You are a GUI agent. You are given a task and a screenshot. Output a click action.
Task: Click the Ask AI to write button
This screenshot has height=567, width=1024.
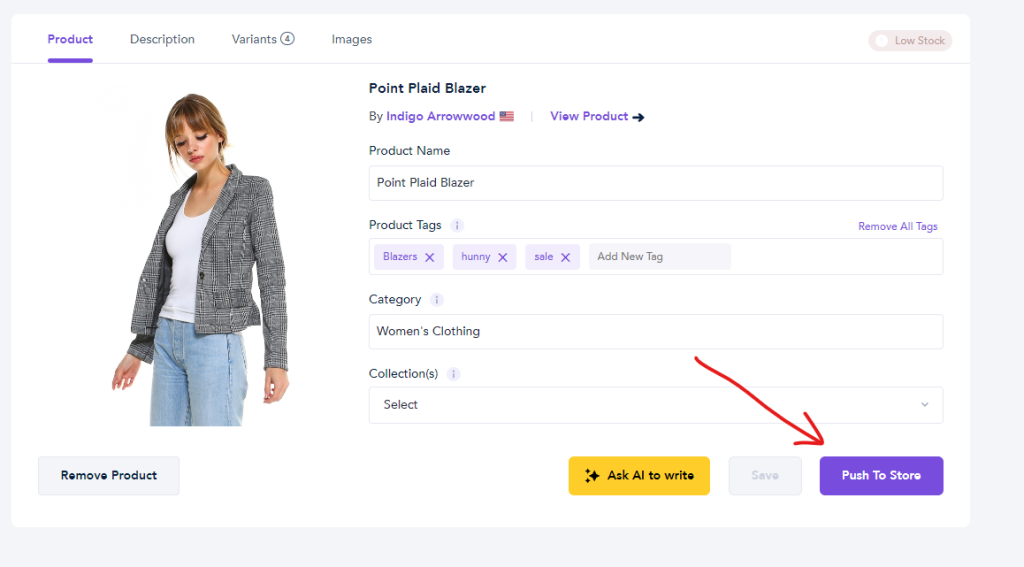coord(639,475)
